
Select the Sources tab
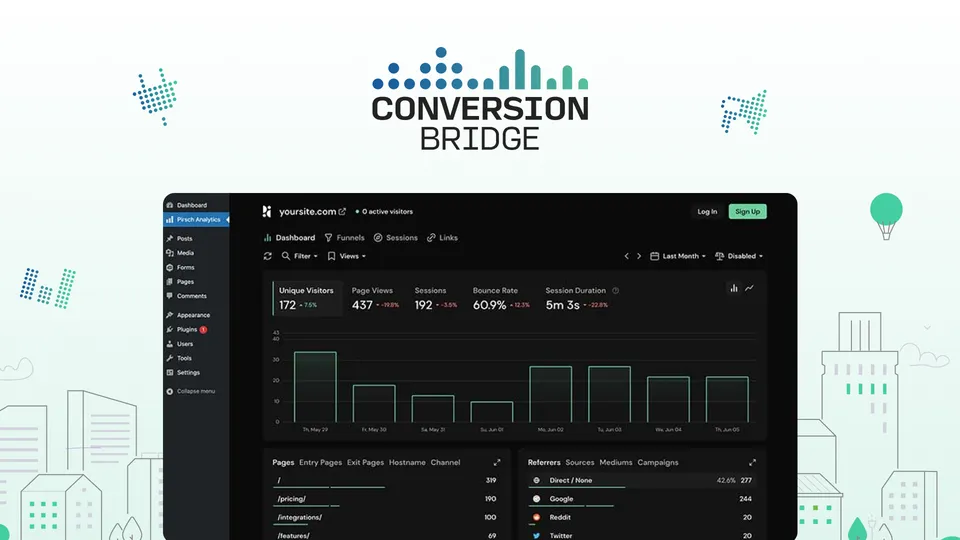click(x=580, y=462)
